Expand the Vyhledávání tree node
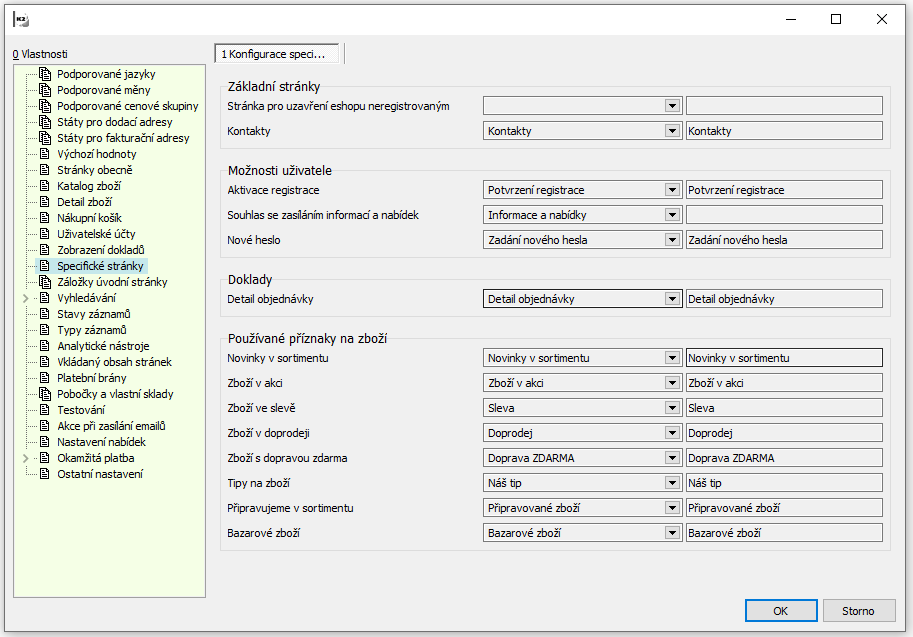 click(26, 298)
